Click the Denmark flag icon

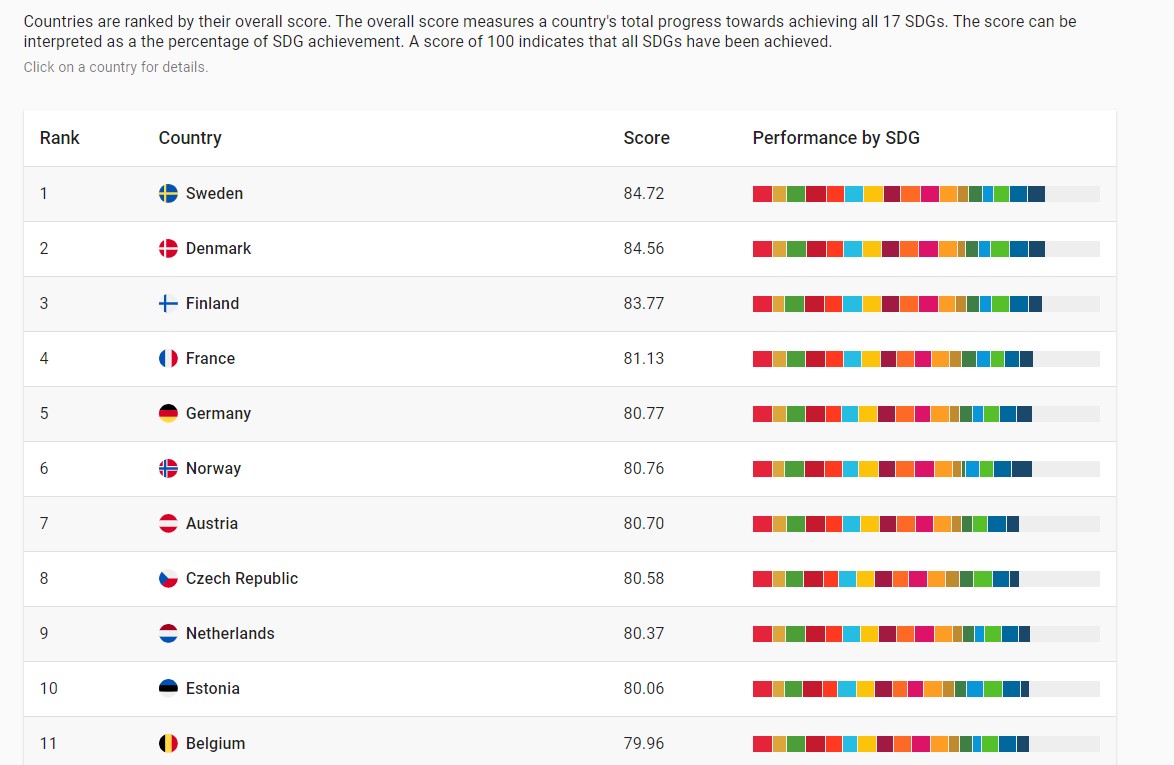[168, 248]
